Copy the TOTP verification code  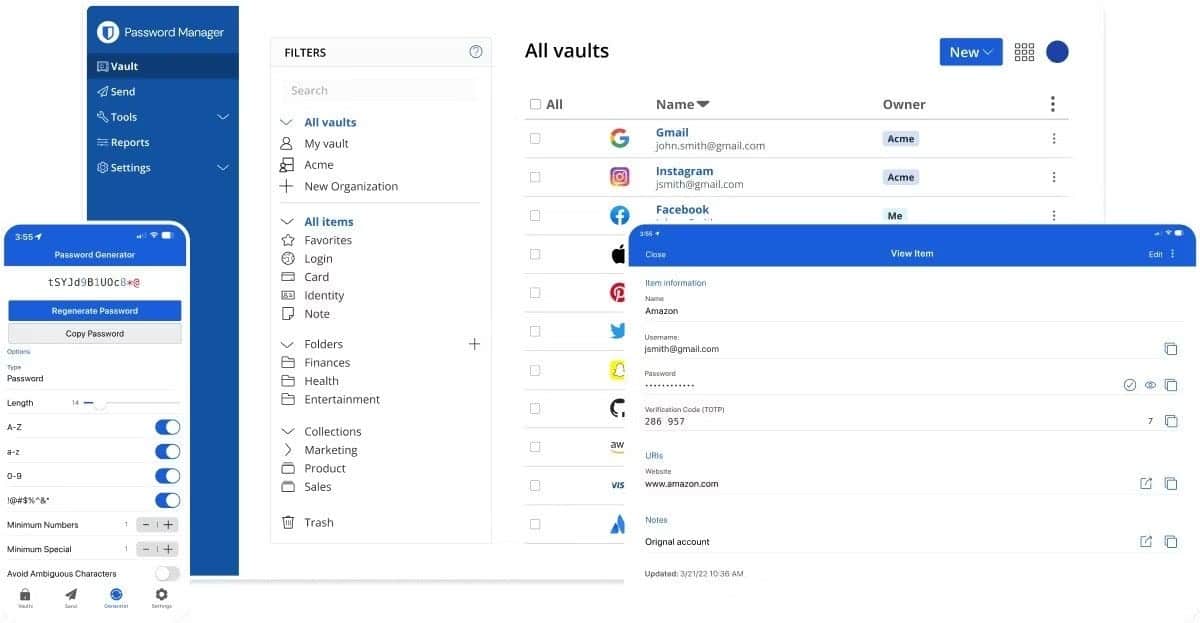coord(1171,421)
